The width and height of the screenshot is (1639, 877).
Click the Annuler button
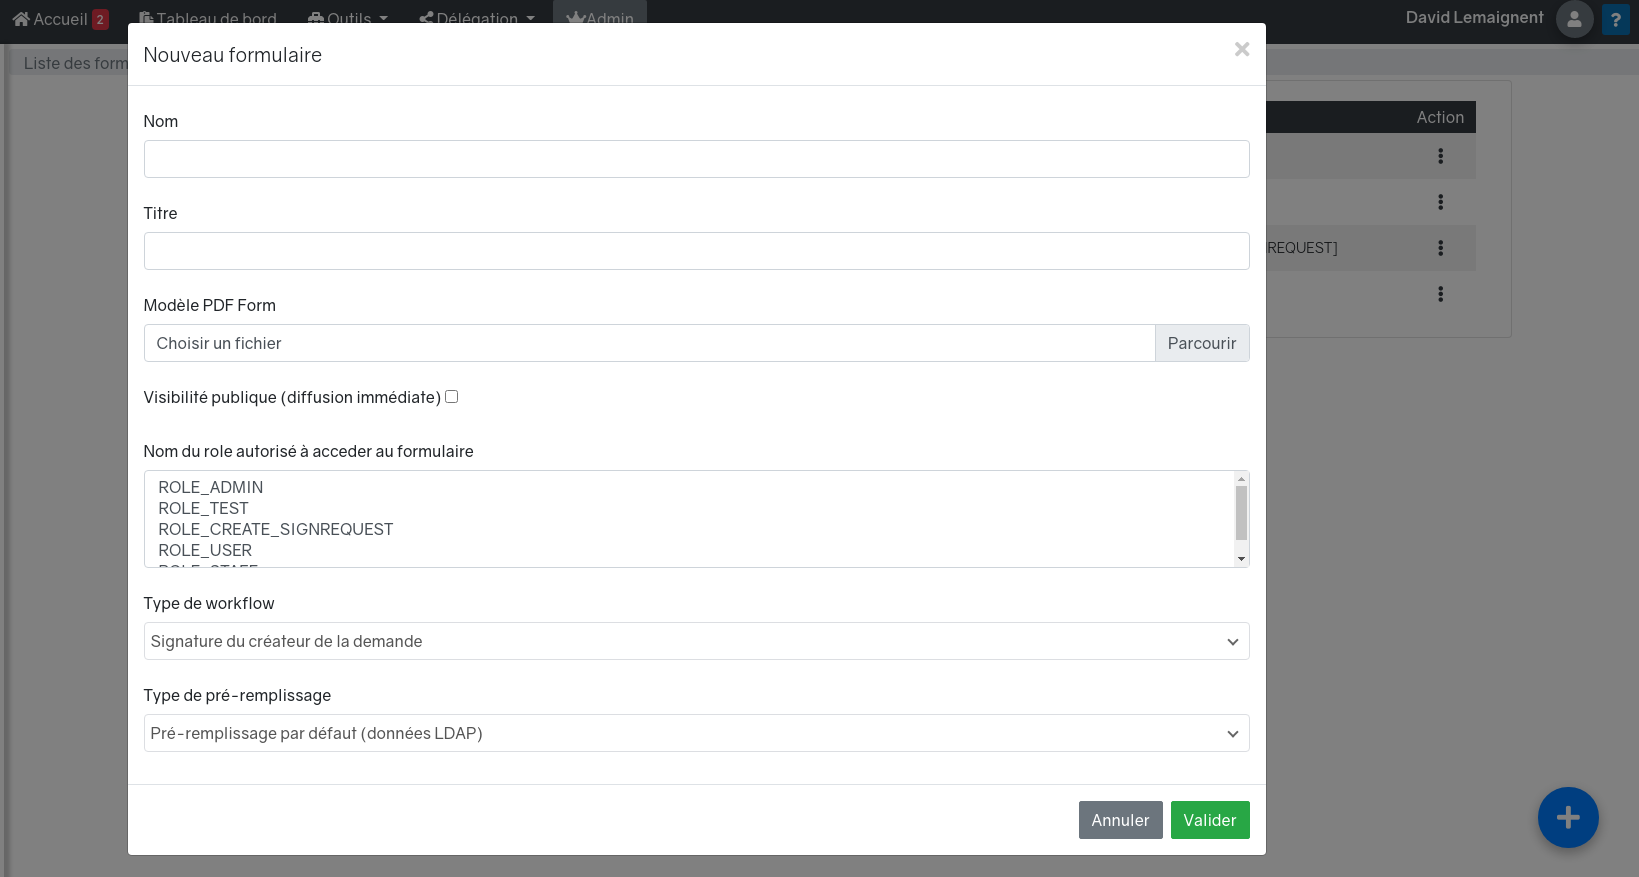pos(1120,820)
